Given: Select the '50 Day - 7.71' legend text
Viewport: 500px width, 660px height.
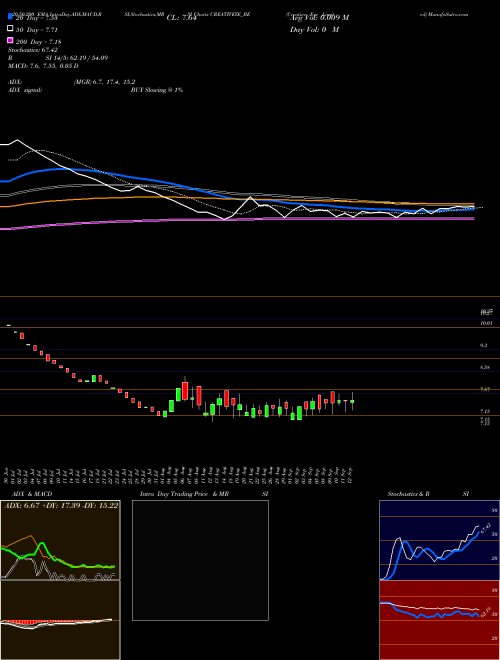Looking at the screenshot, I should click(37, 30).
